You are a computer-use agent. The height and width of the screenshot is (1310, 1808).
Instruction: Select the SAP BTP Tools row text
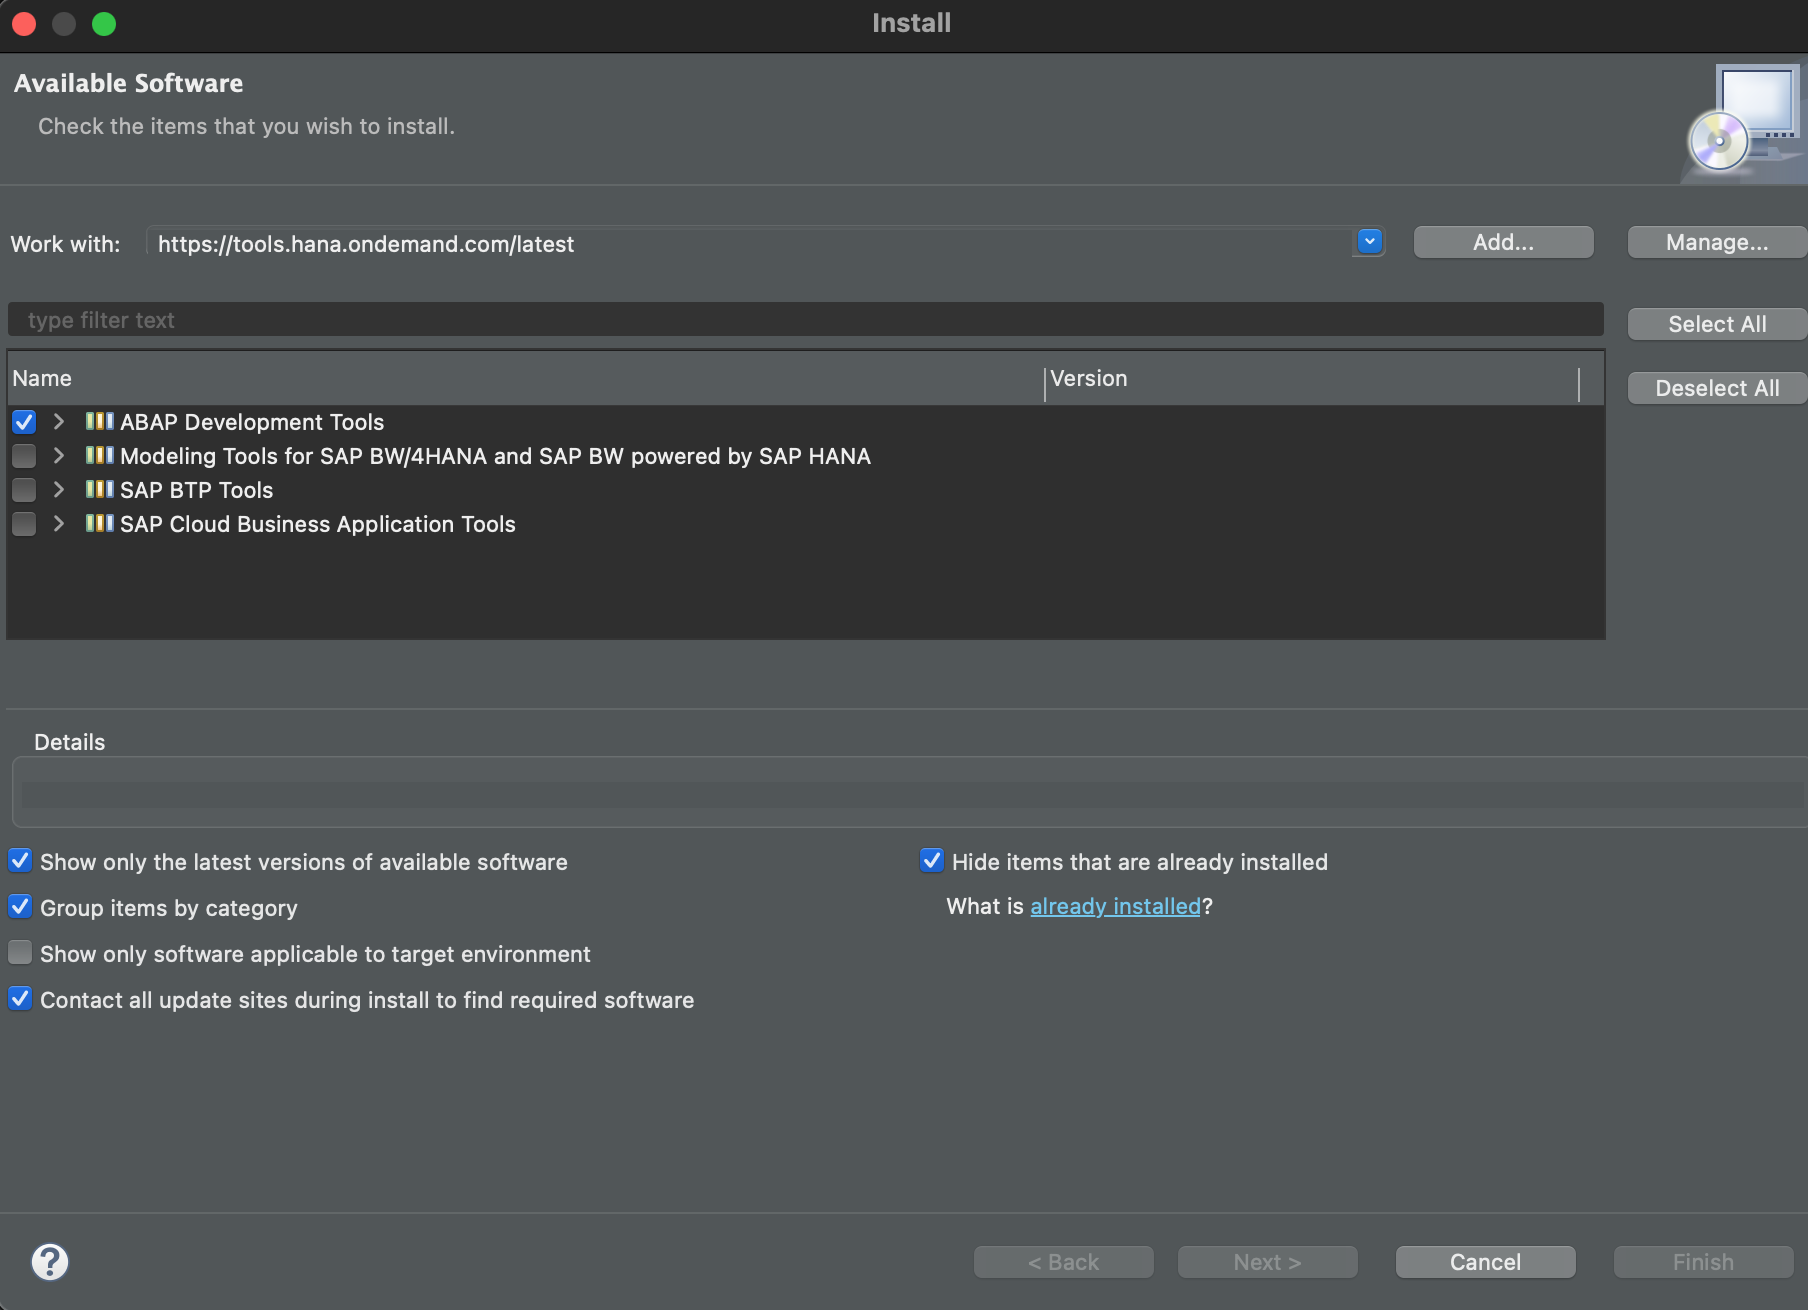[x=196, y=490]
